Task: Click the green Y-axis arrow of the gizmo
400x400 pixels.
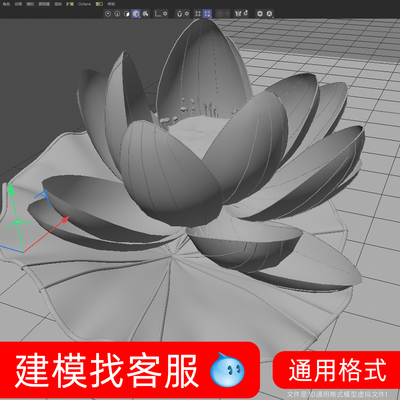Action: [11, 189]
